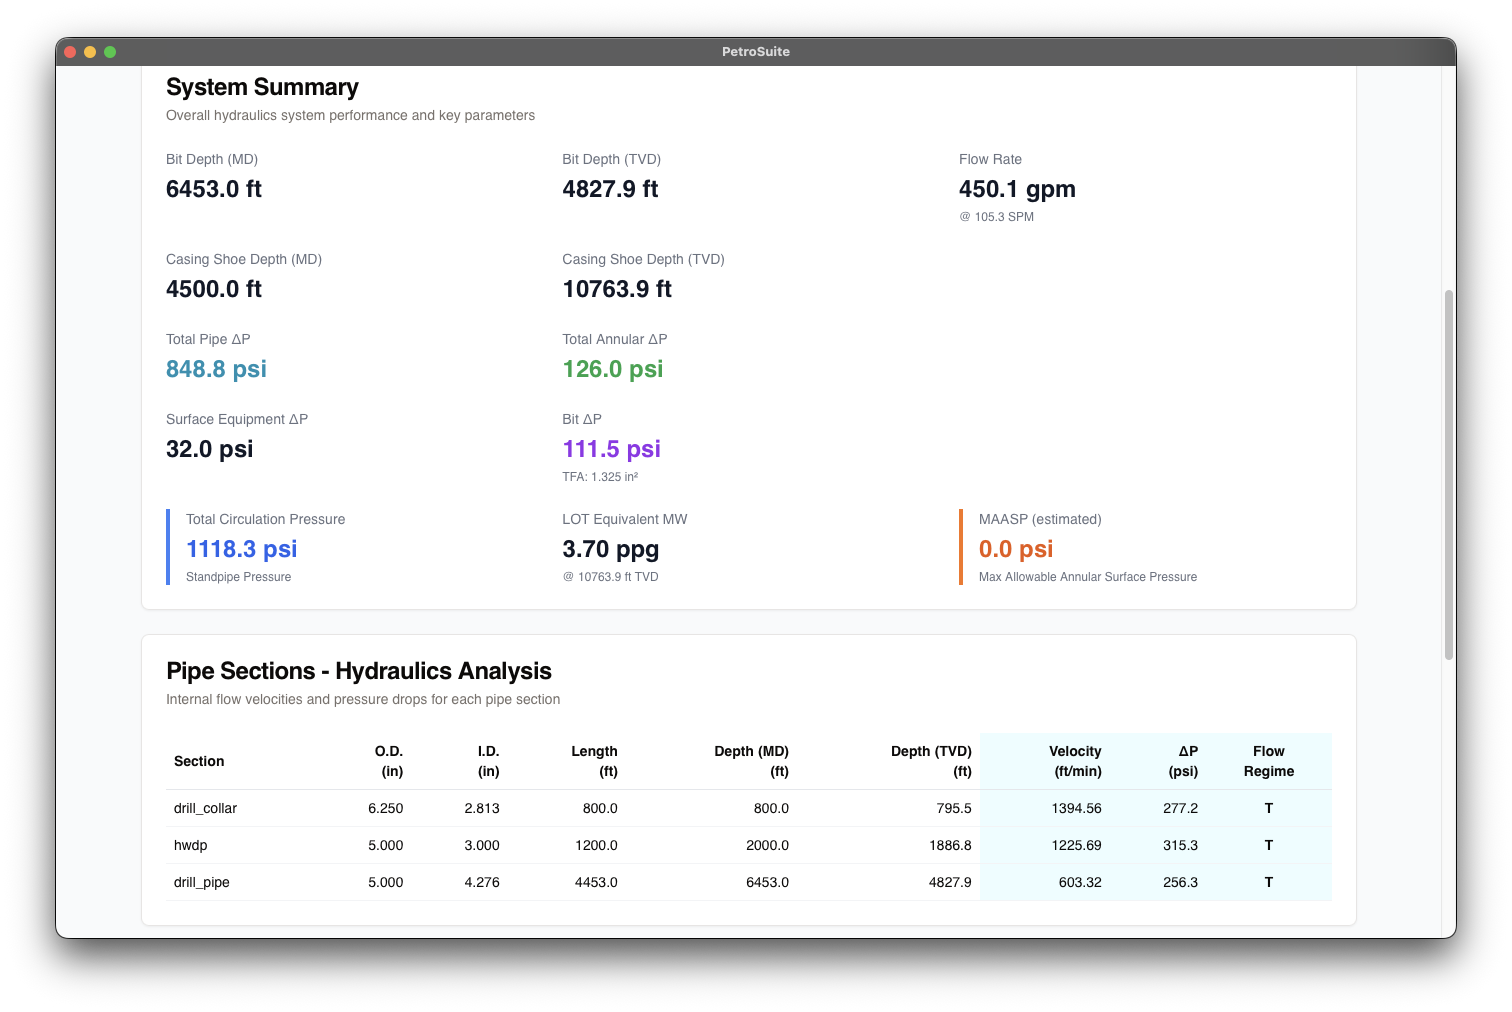The image size is (1512, 1012).
Task: Click the Total Annular ΔP value 126.0 psi
Action: click(612, 369)
